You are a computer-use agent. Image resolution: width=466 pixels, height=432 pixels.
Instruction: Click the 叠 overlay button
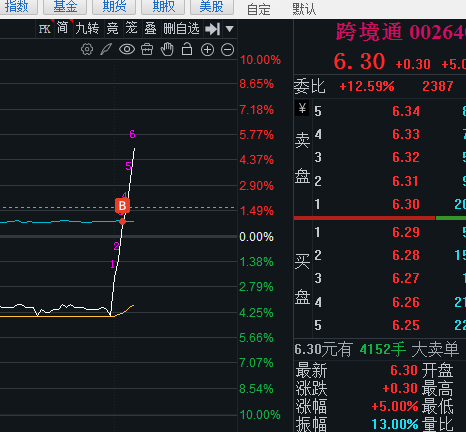[150, 29]
